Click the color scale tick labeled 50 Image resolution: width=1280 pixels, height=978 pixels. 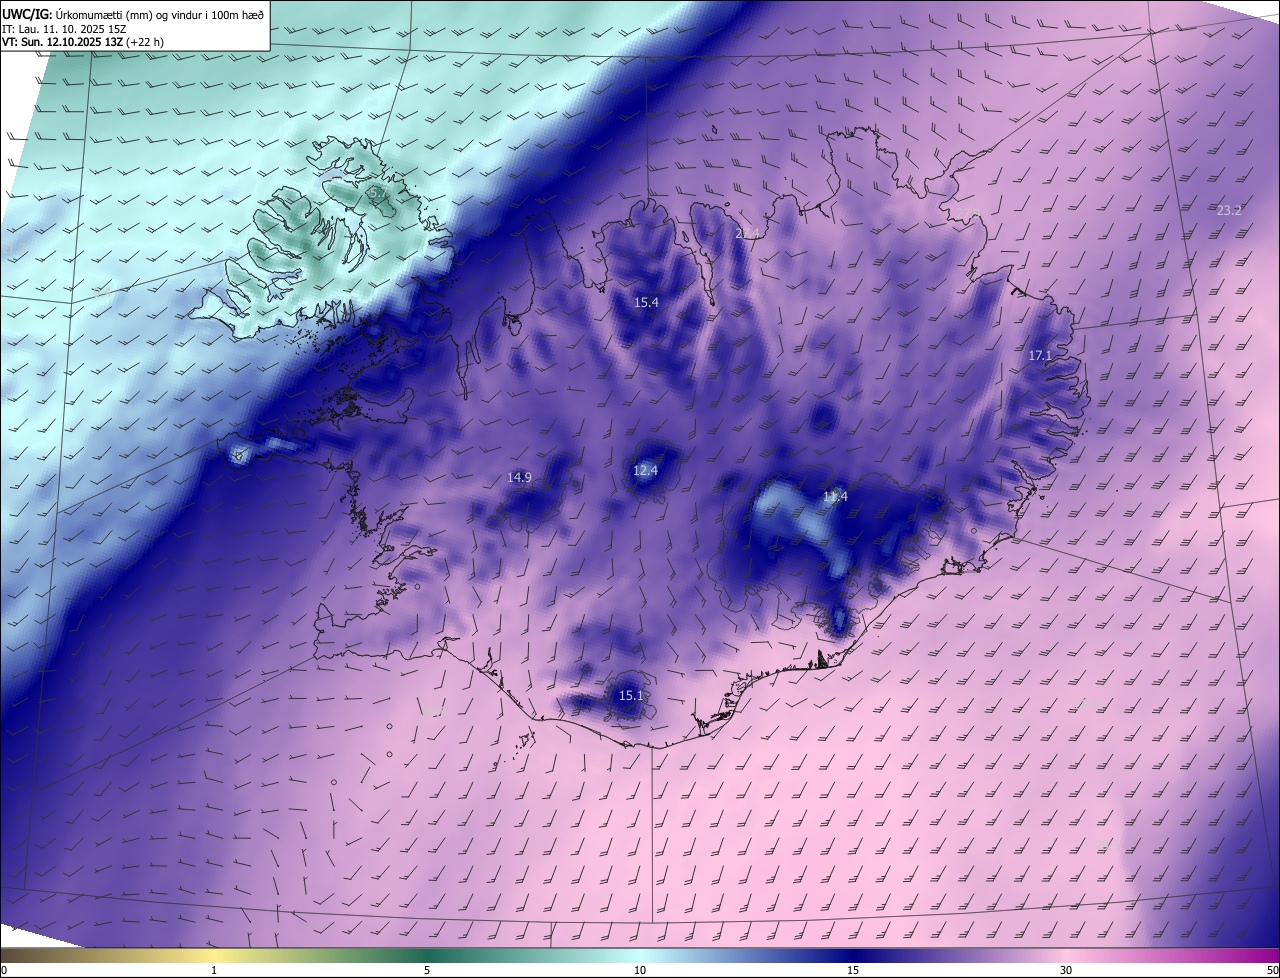click(1273, 971)
